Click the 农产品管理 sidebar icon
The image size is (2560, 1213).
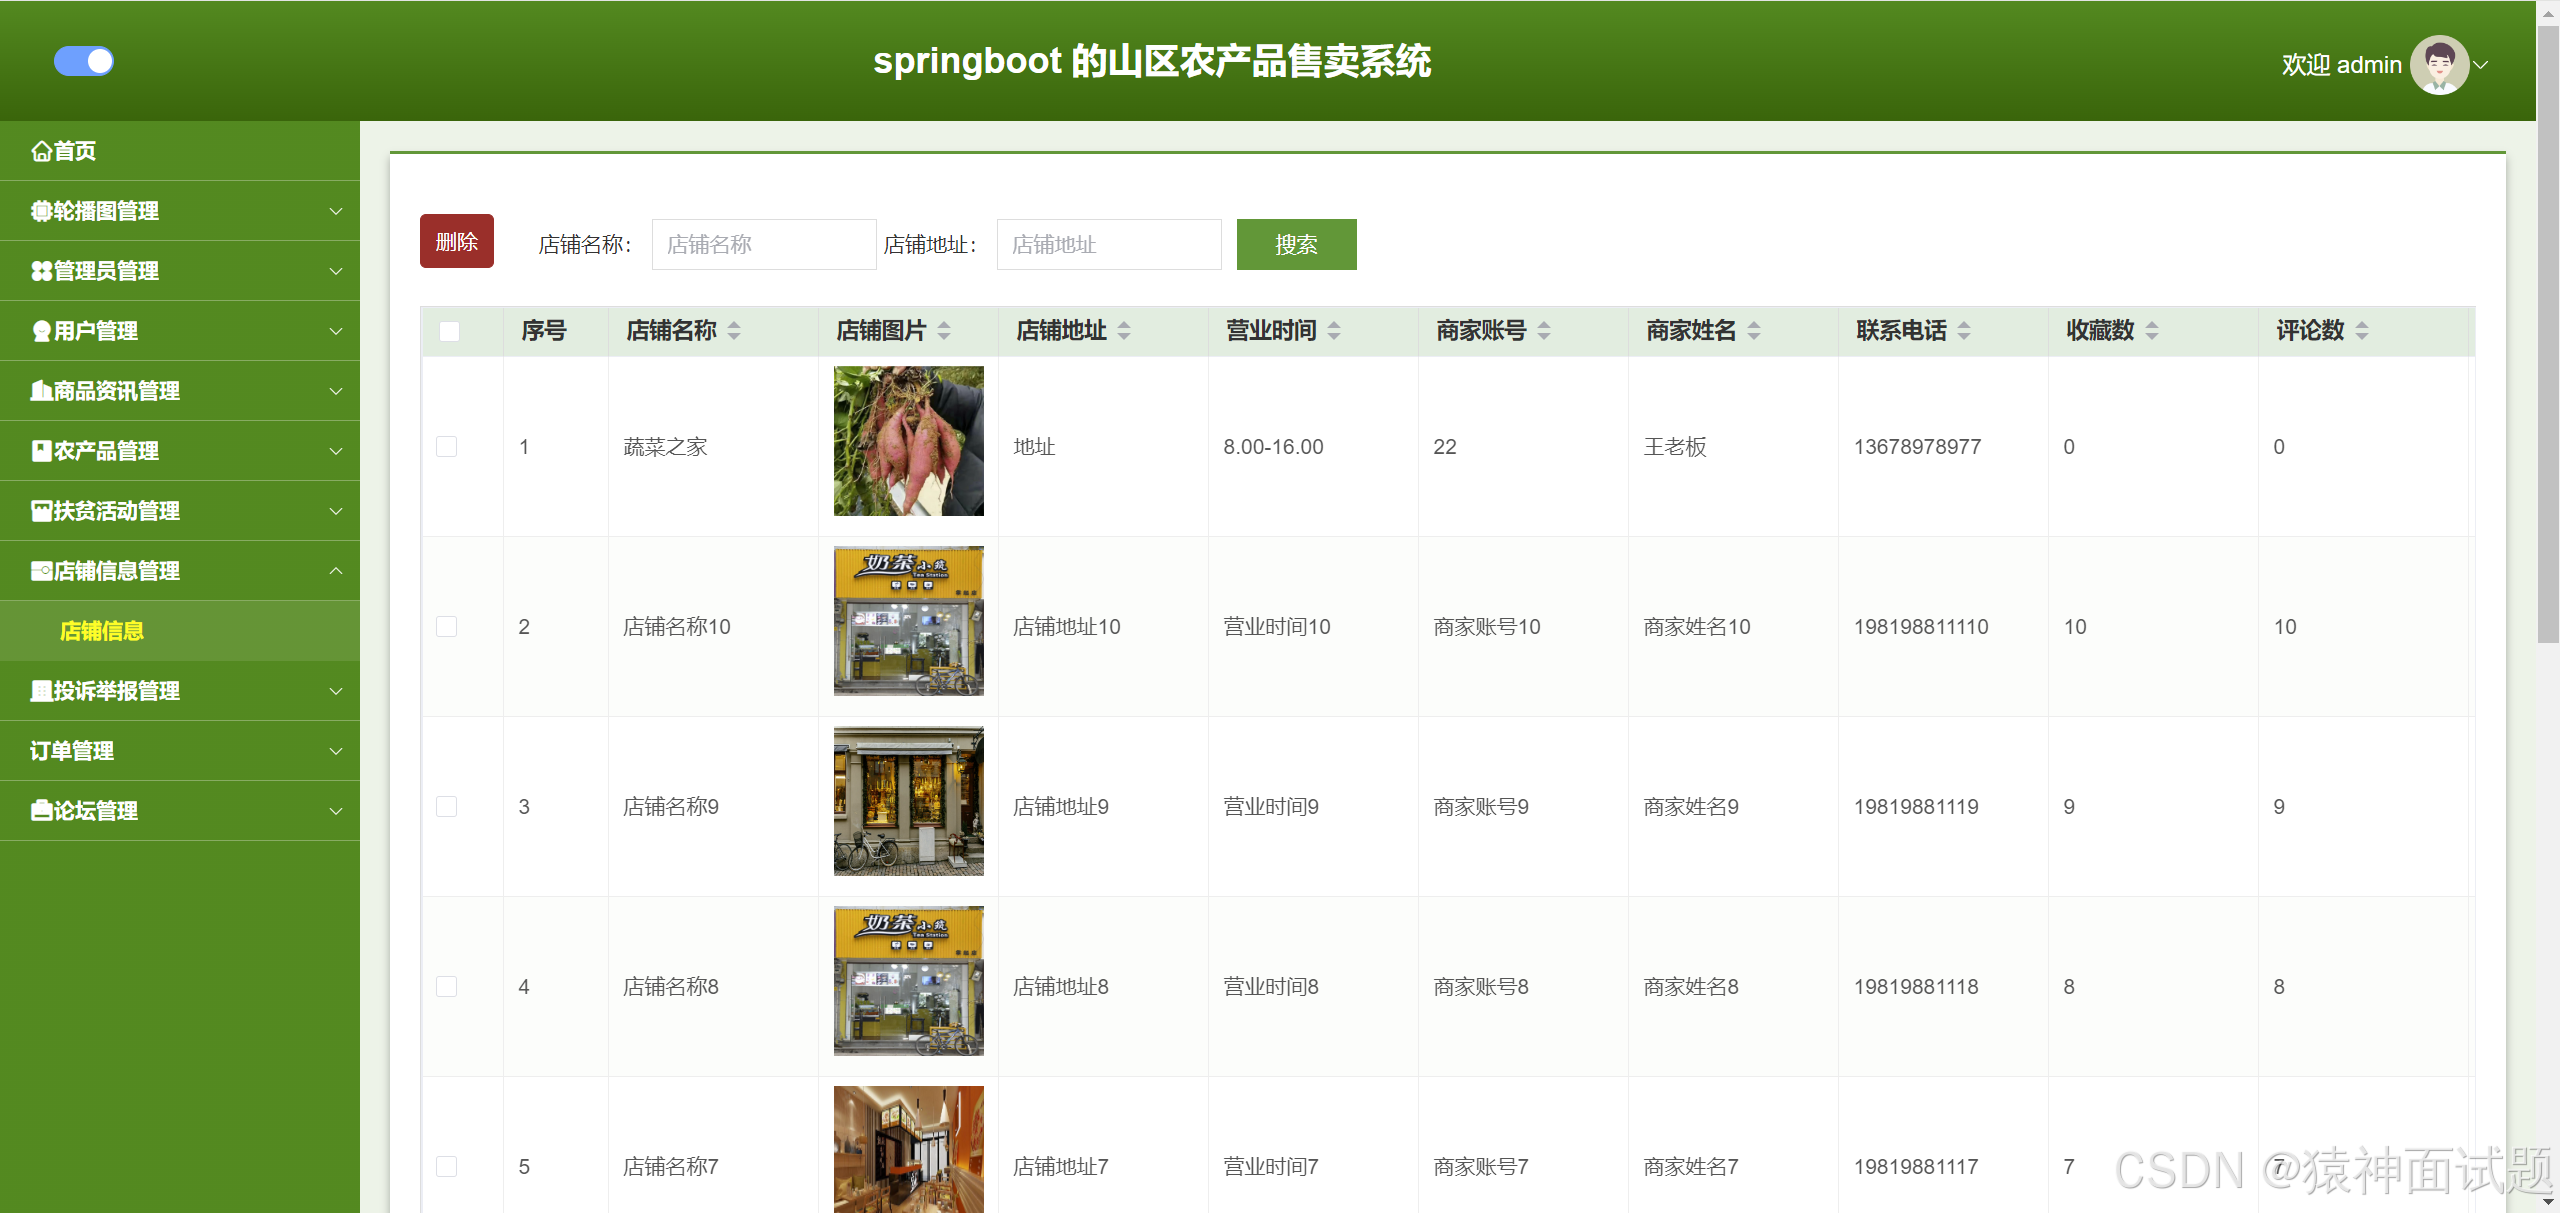(x=41, y=451)
